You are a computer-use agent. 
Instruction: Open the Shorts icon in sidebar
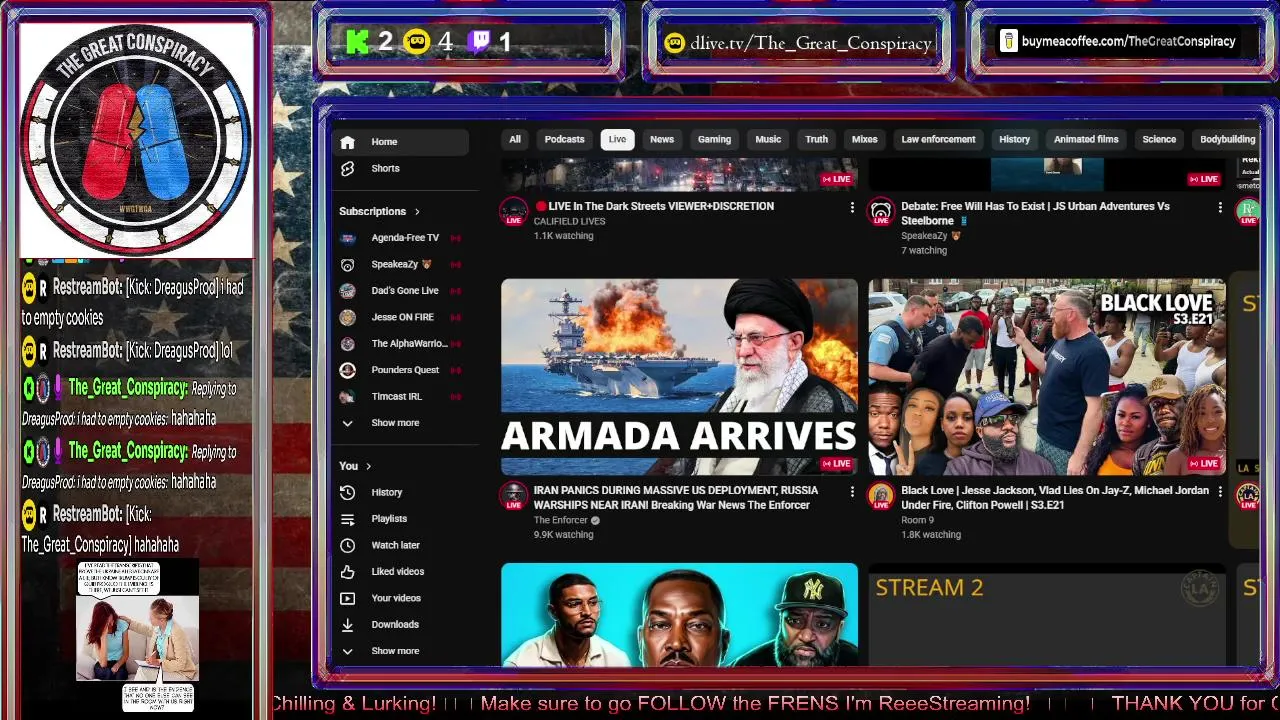pos(347,168)
